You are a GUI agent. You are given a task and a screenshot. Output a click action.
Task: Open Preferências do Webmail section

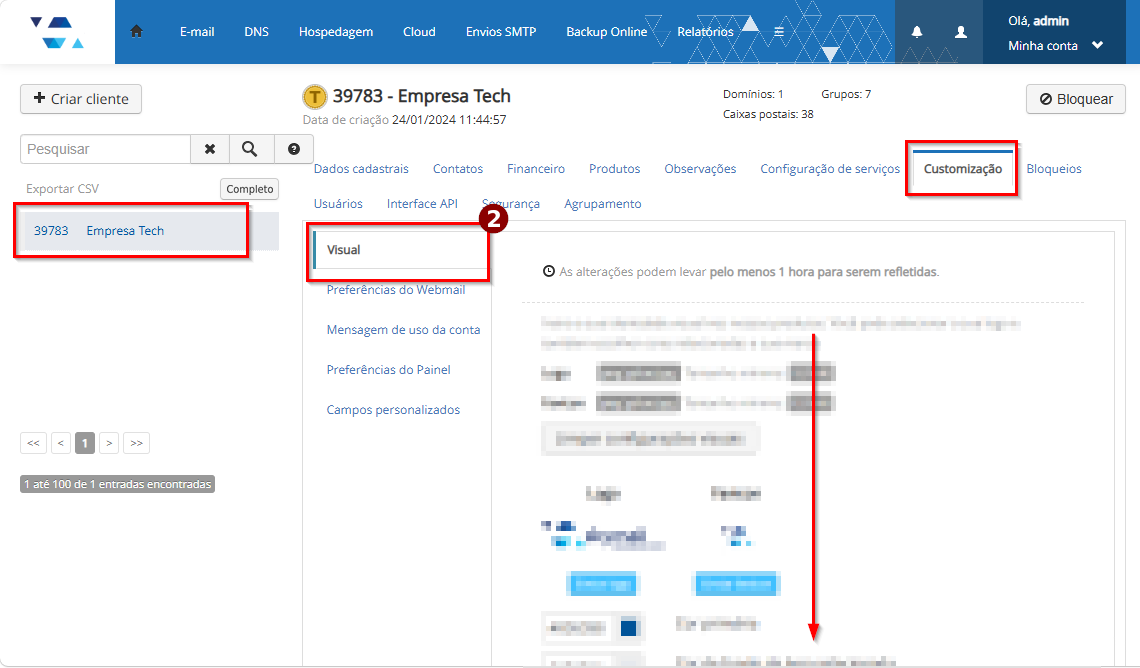click(x=396, y=289)
